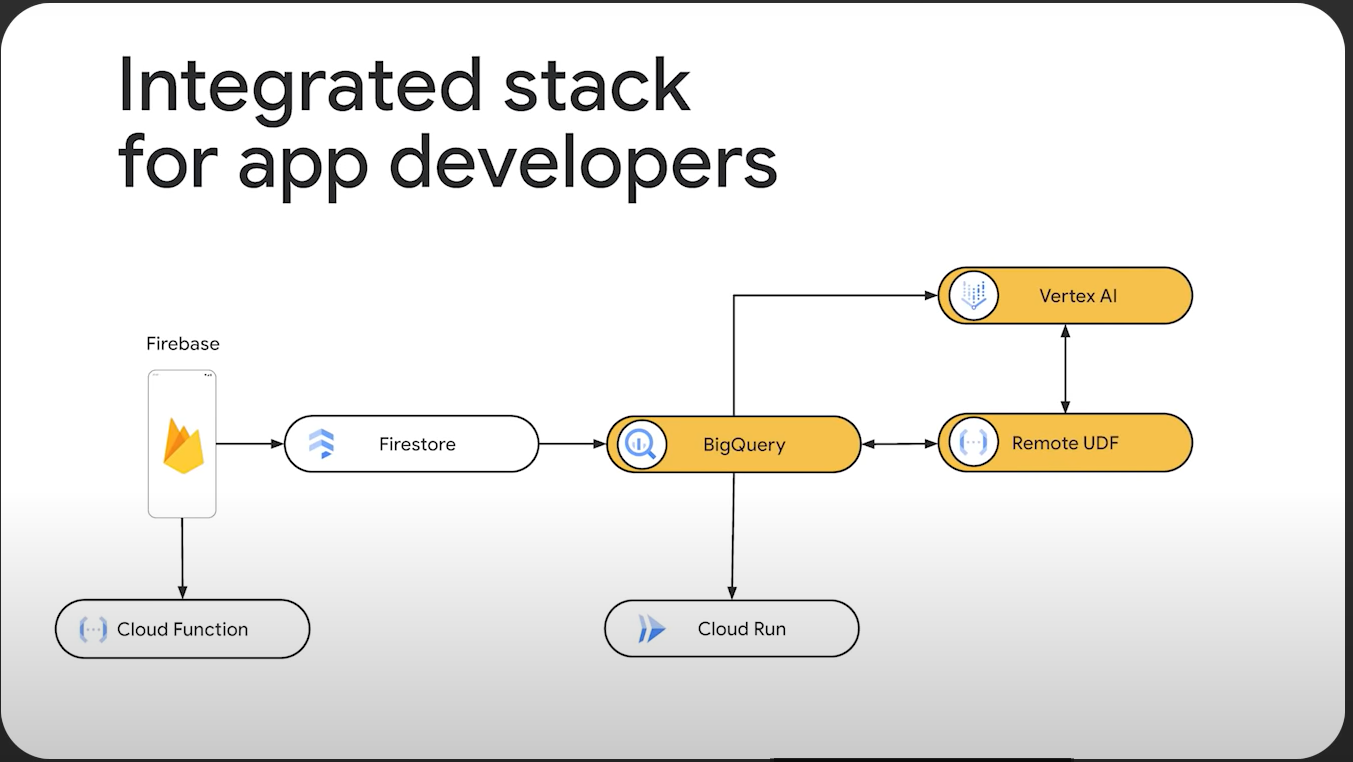The height and width of the screenshot is (762, 1353).
Task: Select the Vertex AI node label
Action: point(1080,296)
